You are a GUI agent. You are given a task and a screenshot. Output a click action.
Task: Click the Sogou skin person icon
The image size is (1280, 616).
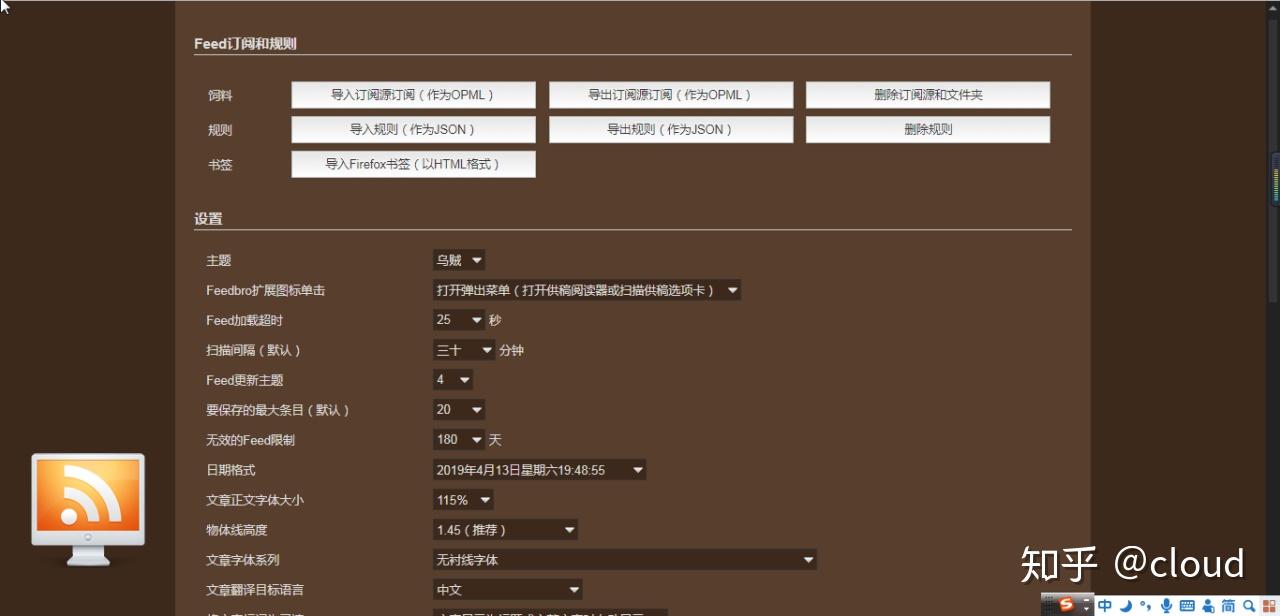1210,605
